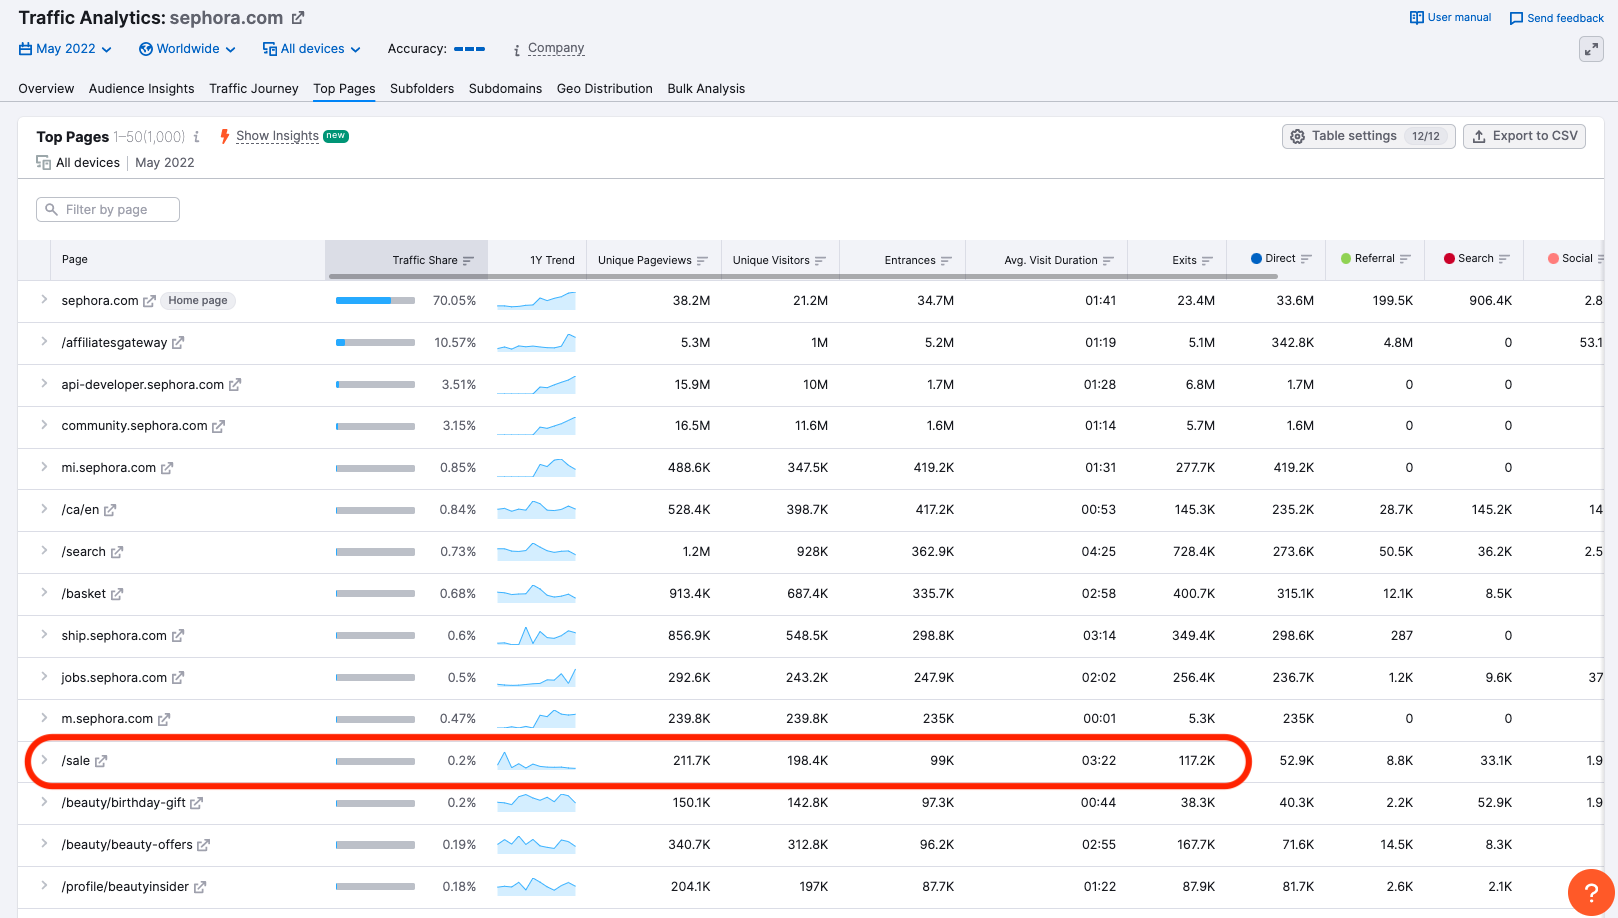Screen dimensions: 1618x918
Task: Expand the /profile/beautyinsider row
Action: 44,886
